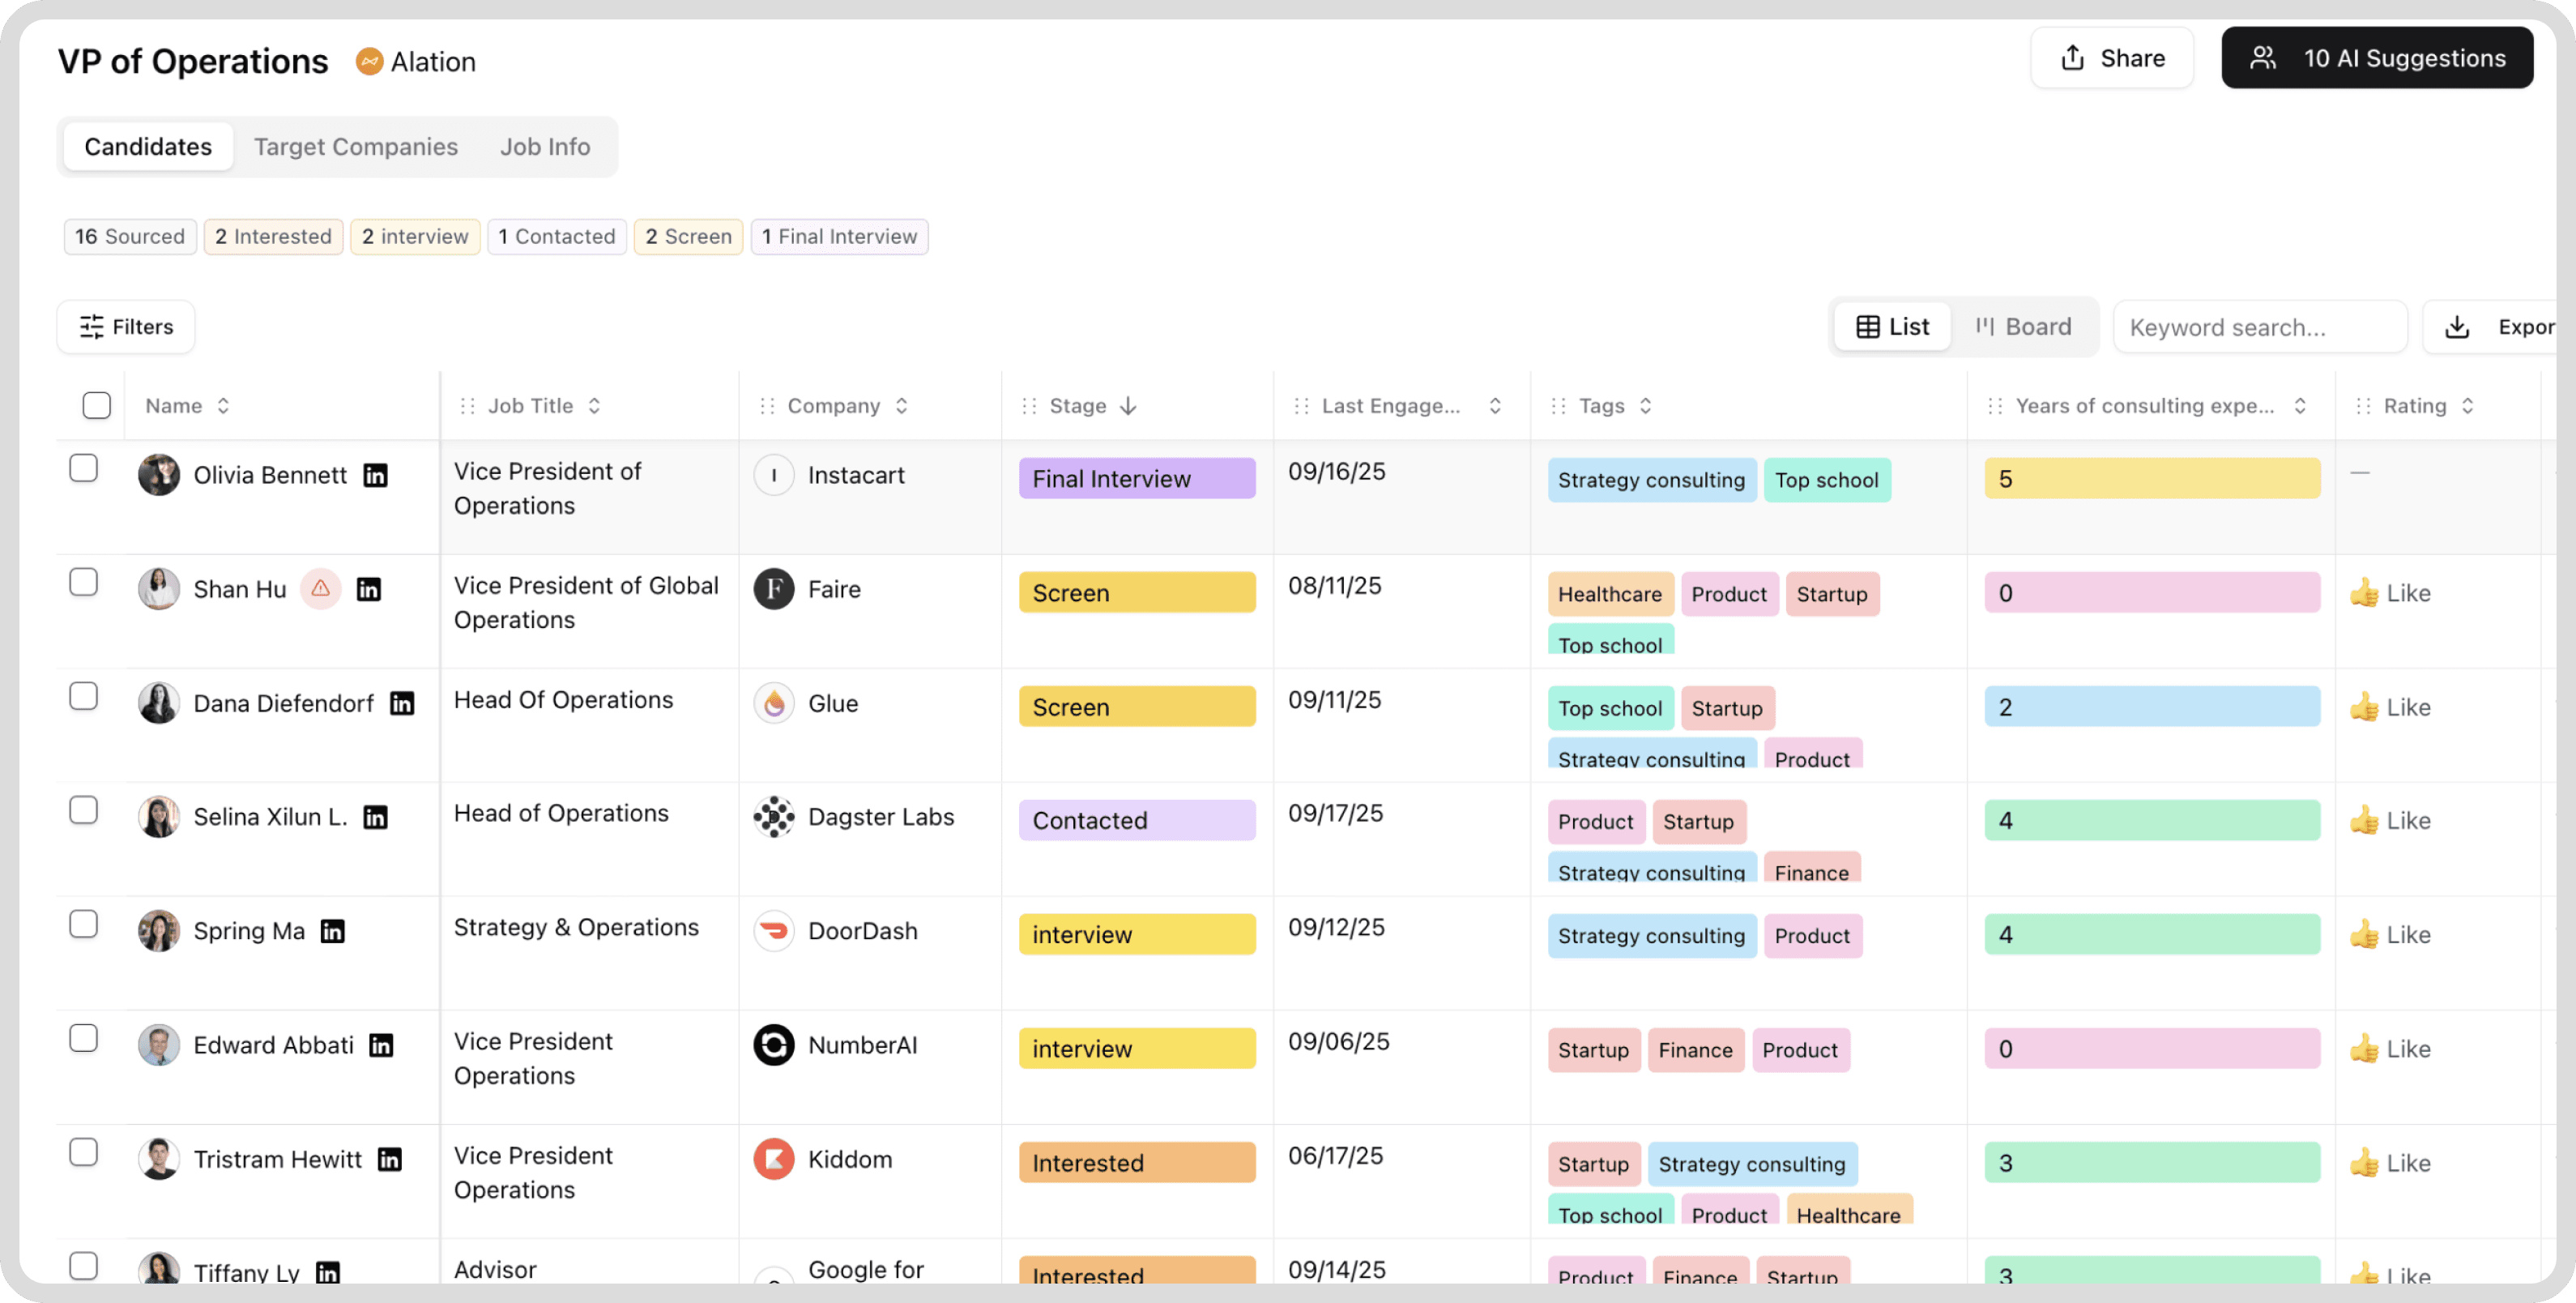
Task: Open the Final Interview stage dropdown for Olivia Bennett
Action: click(1137, 479)
